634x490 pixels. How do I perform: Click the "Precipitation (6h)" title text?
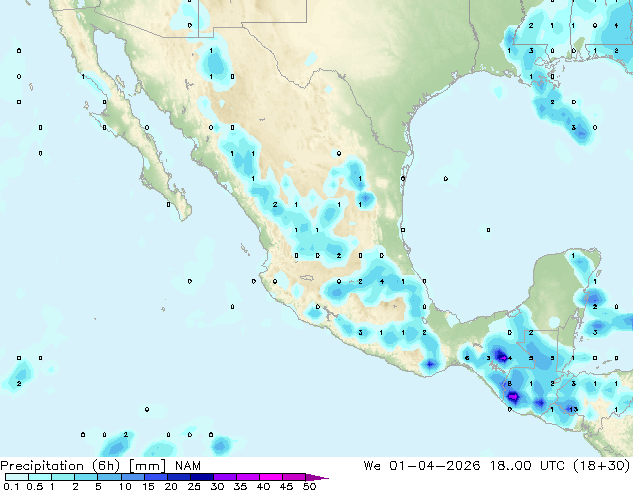coord(60,466)
